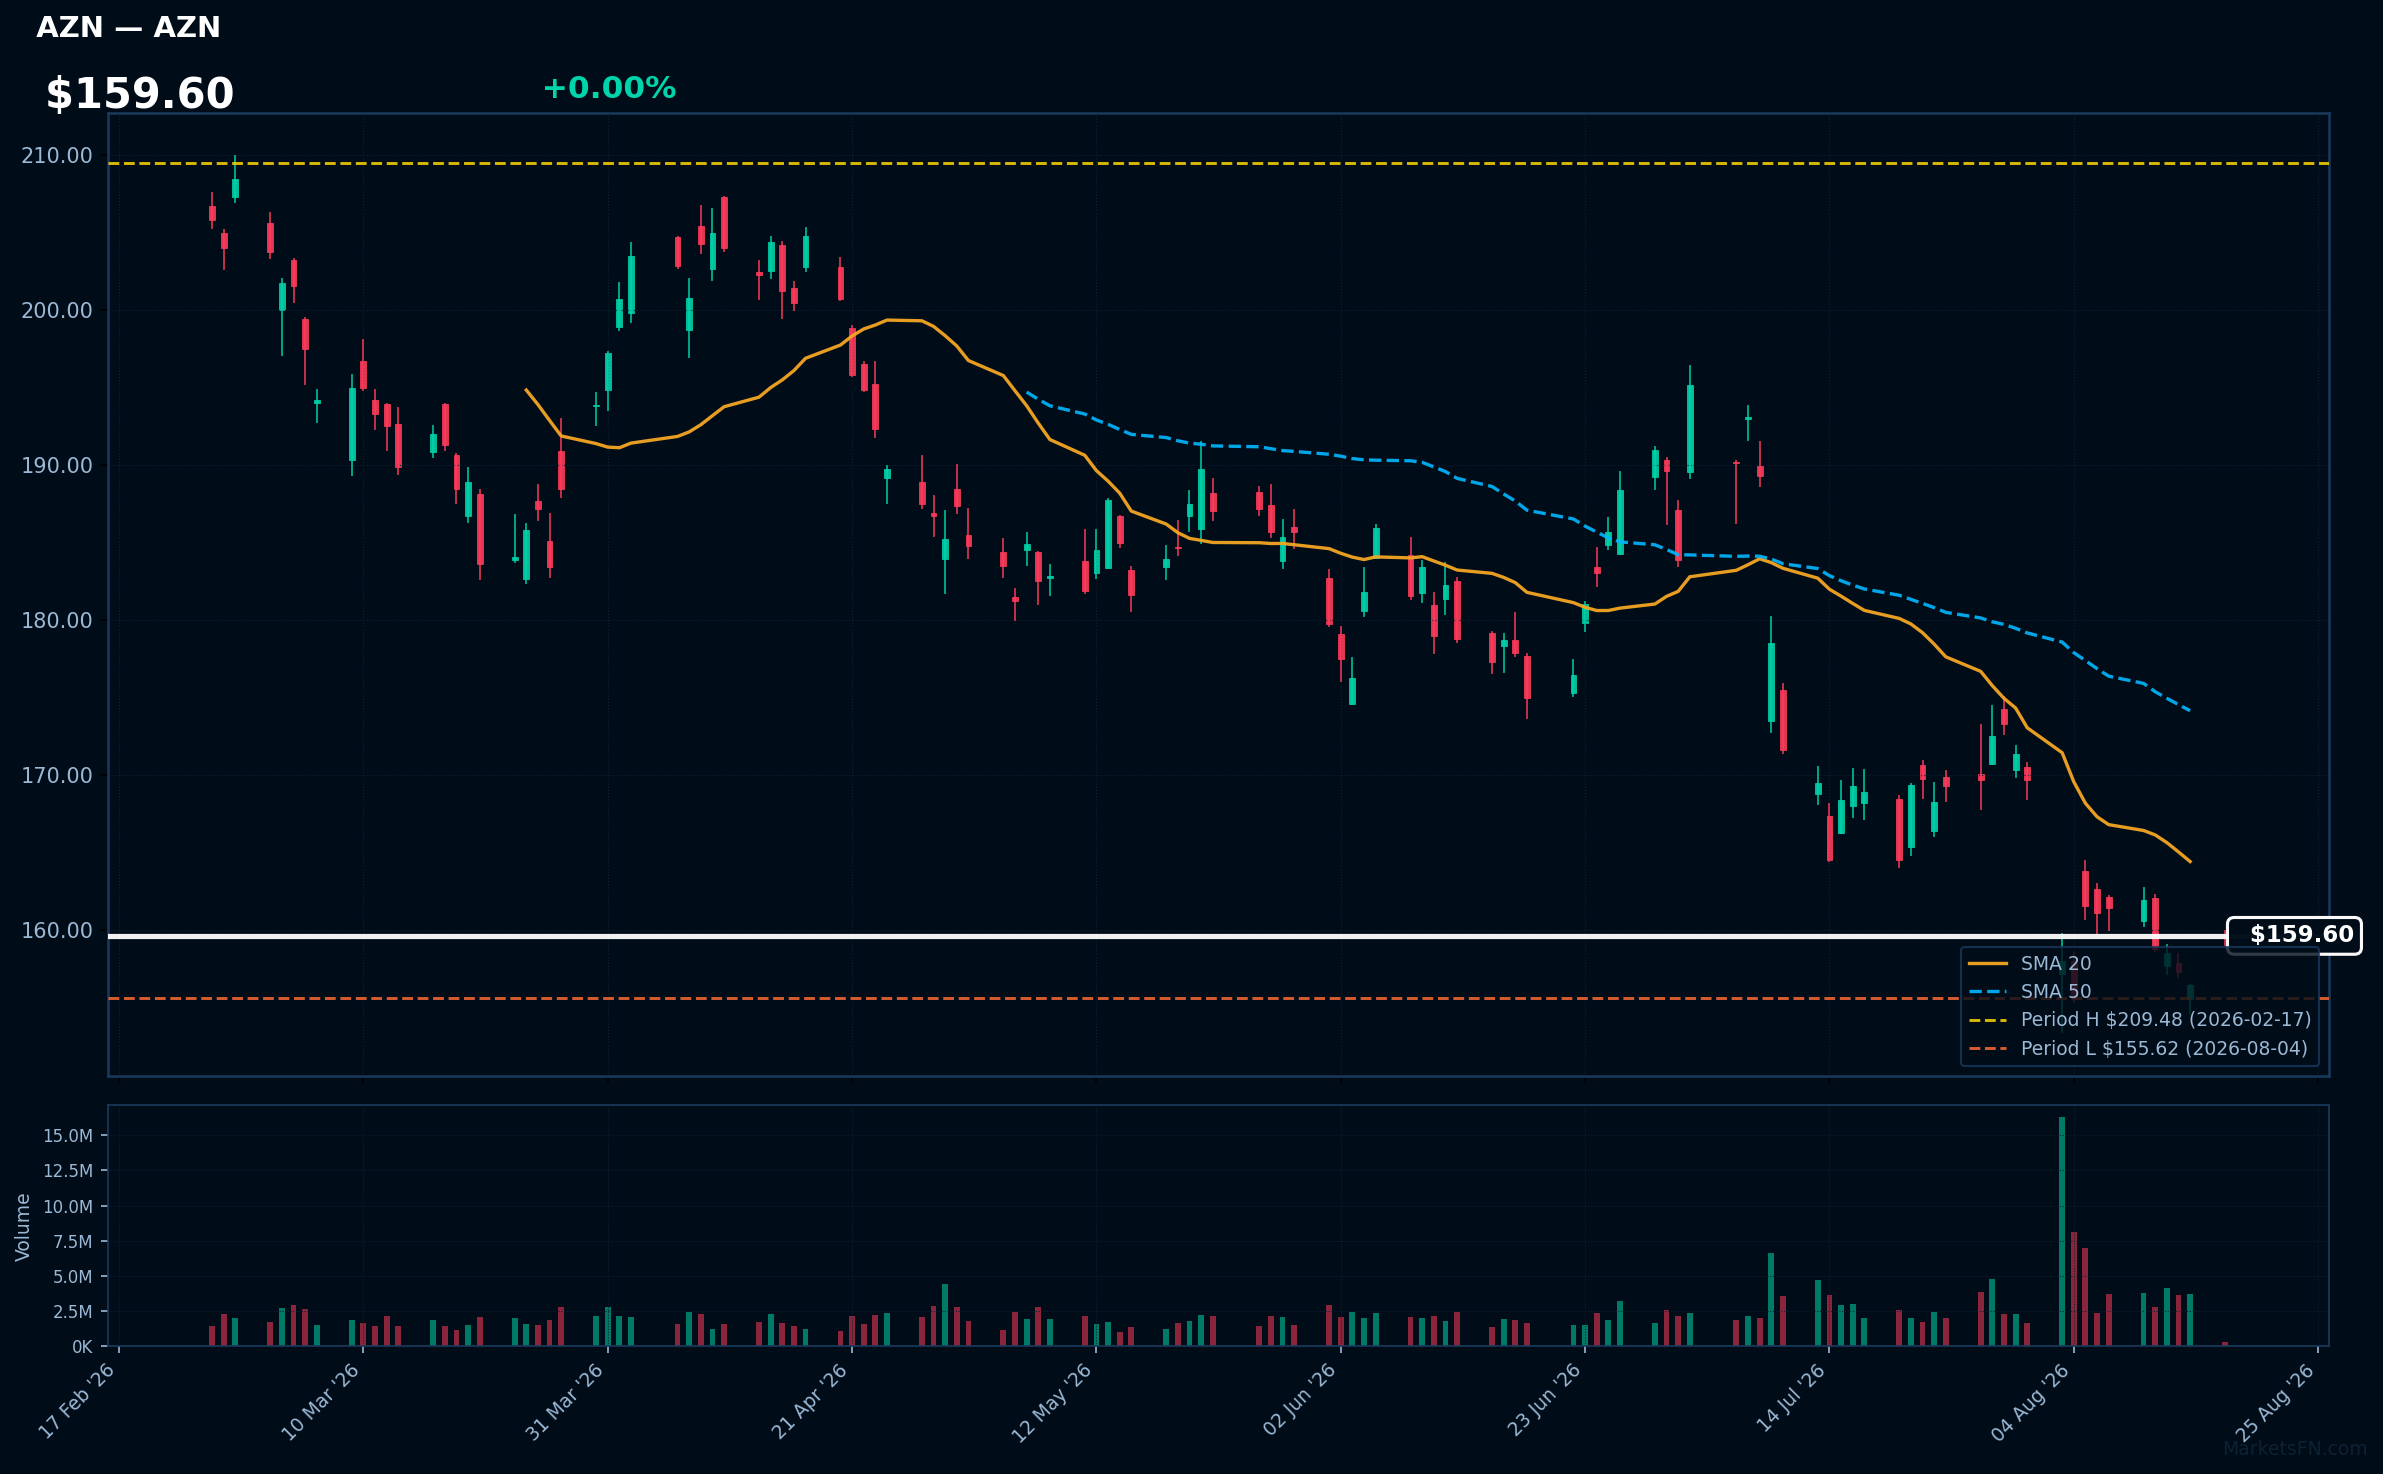Click the 180.00 price axis label
The image size is (2383, 1474).
click(x=57, y=621)
